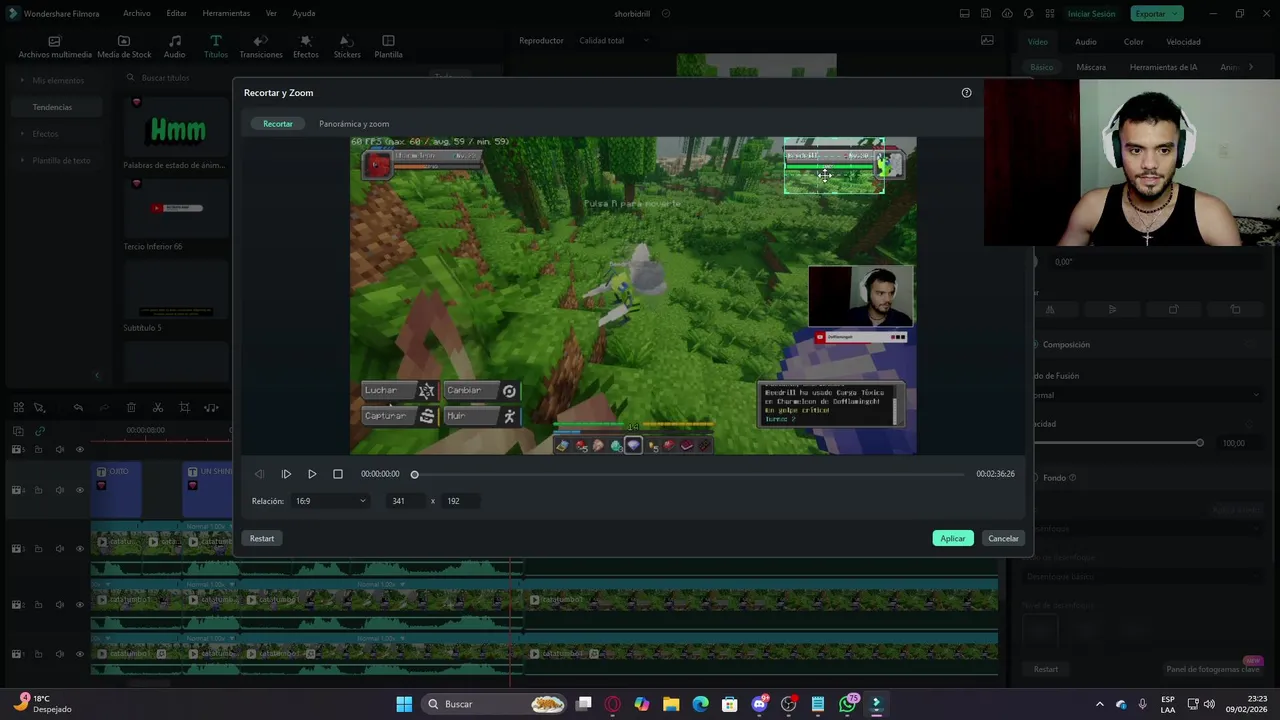This screenshot has height=720, width=1280.
Task: Open the Media de Stock panel
Action: tap(124, 47)
